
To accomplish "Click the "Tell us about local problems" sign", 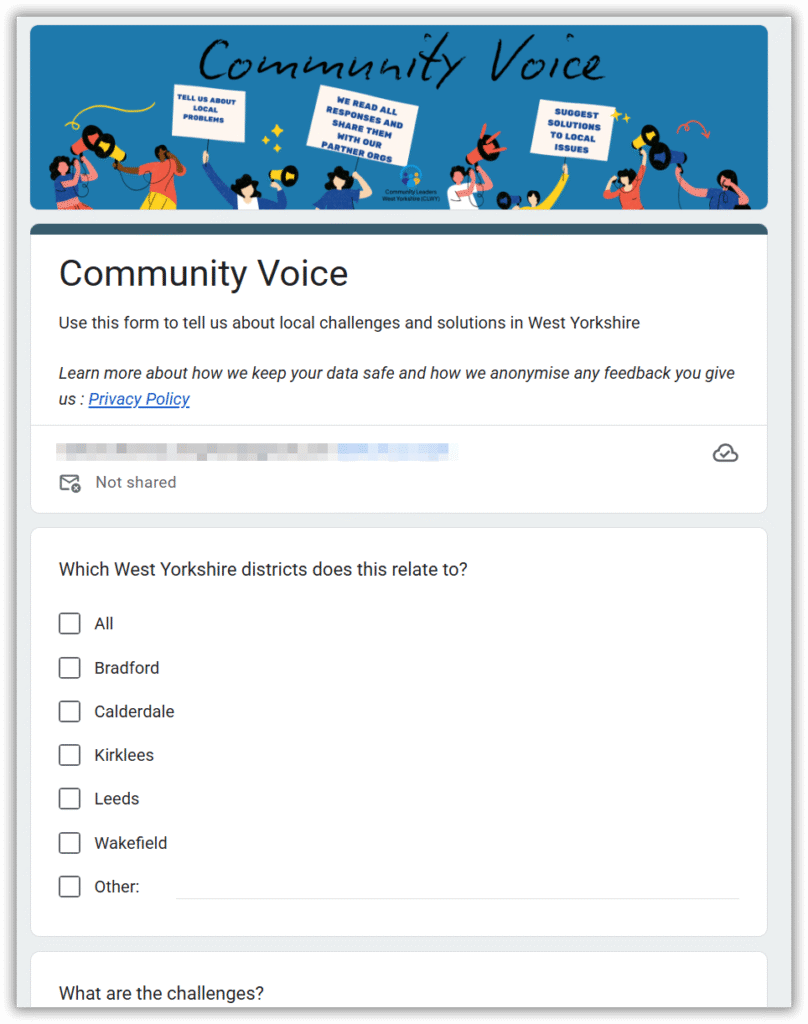I will click(x=209, y=110).
